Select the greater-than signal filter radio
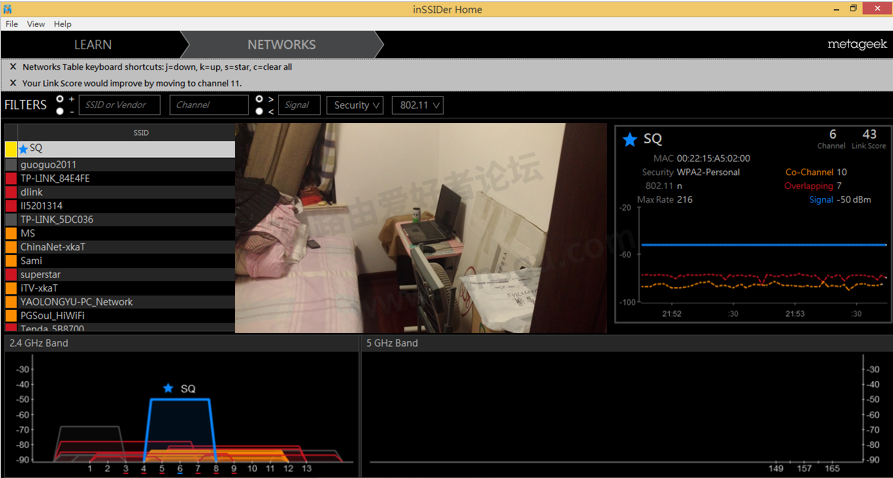Viewport: 893px width, 478px height. [x=259, y=99]
